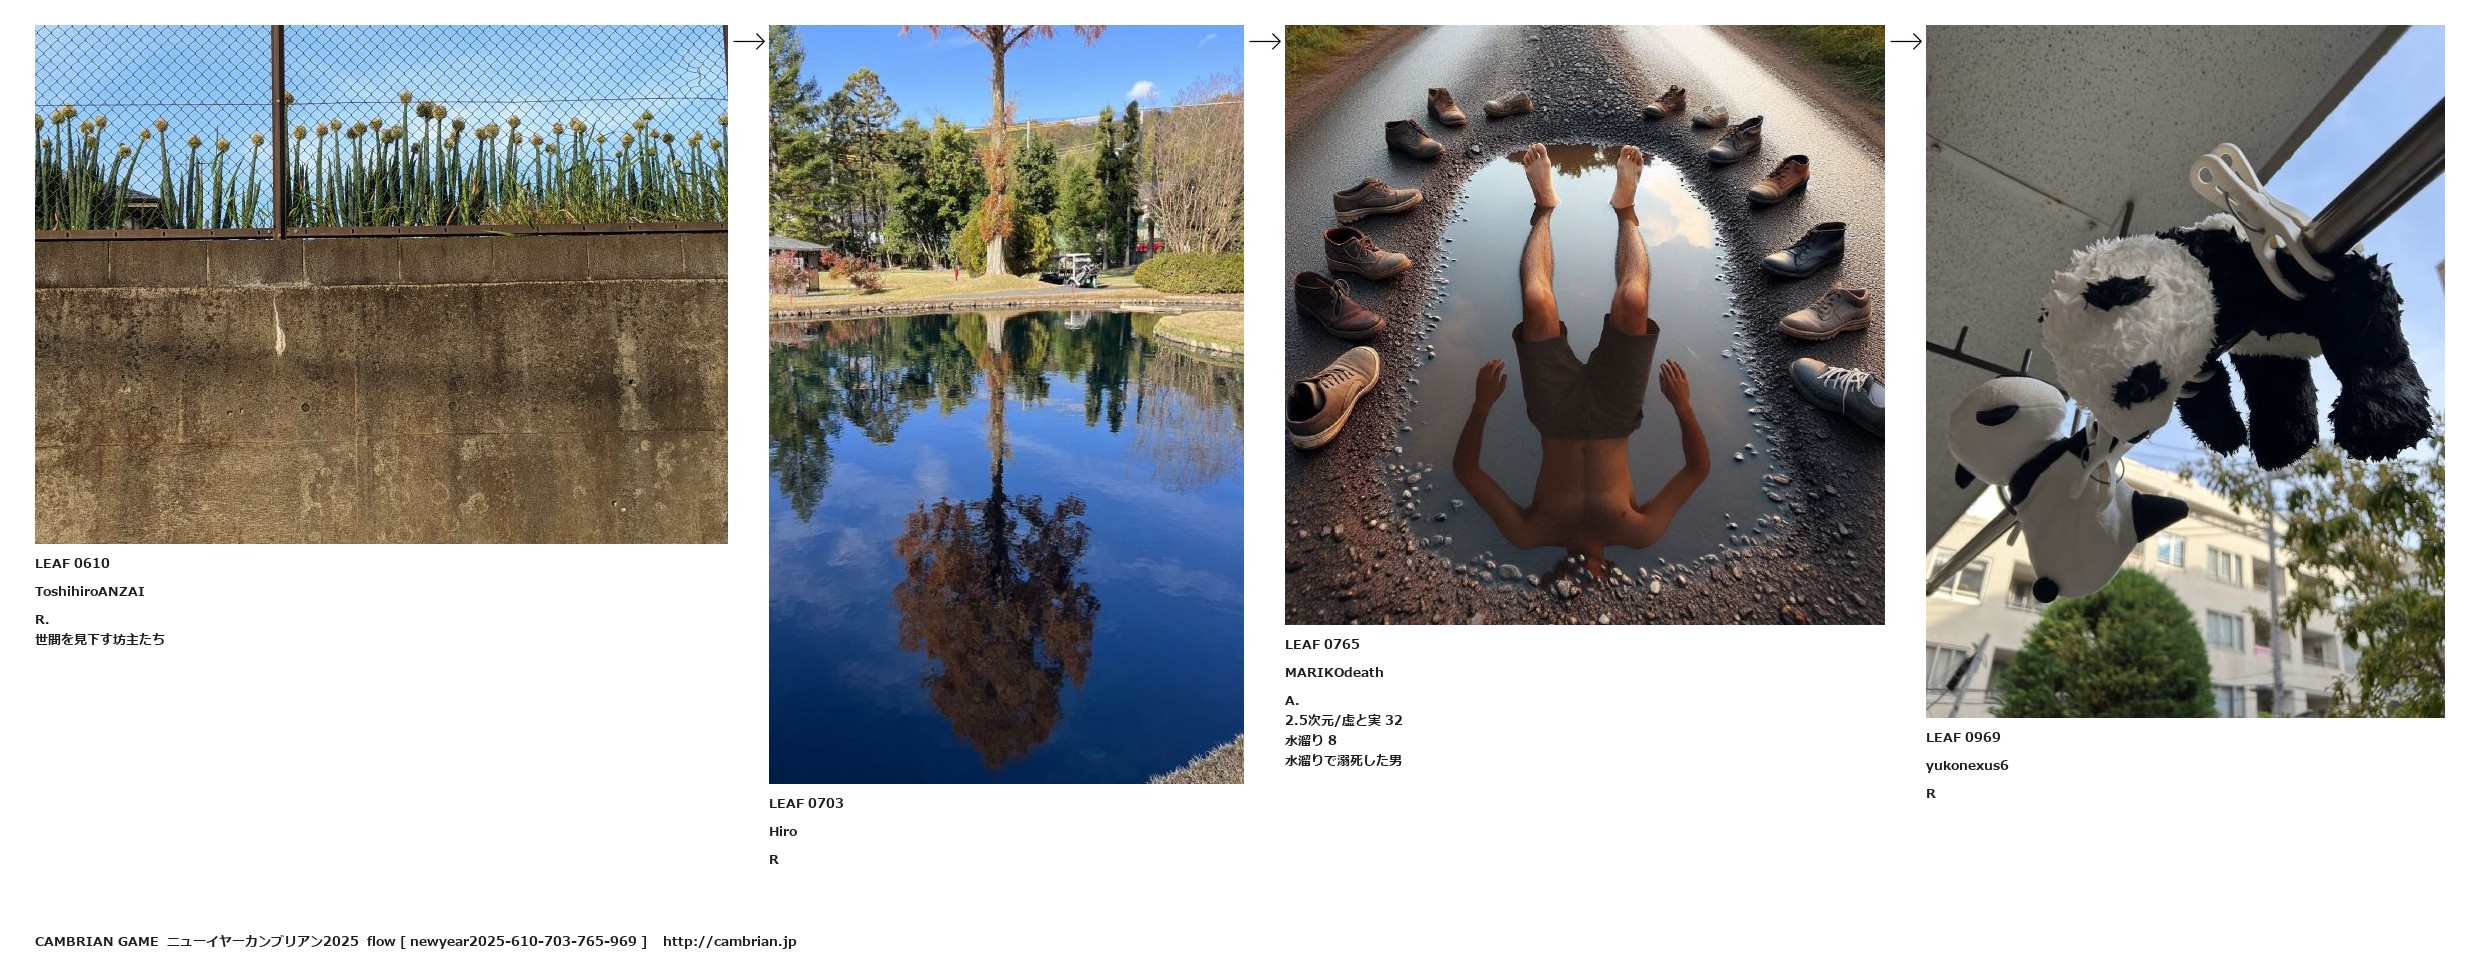Open the puddle with shoes image
Viewport: 2480px width, 966px height.
tap(1585, 325)
